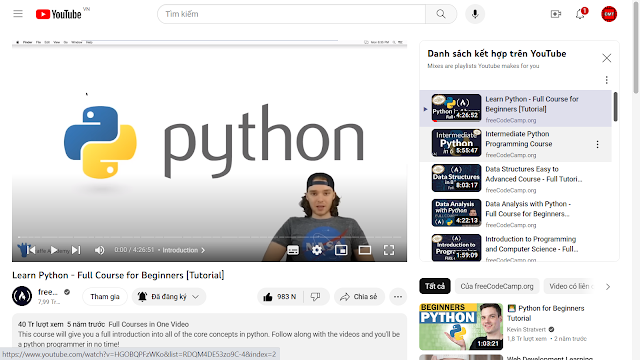
Task: Open the account avatar menu
Action: (609, 14)
